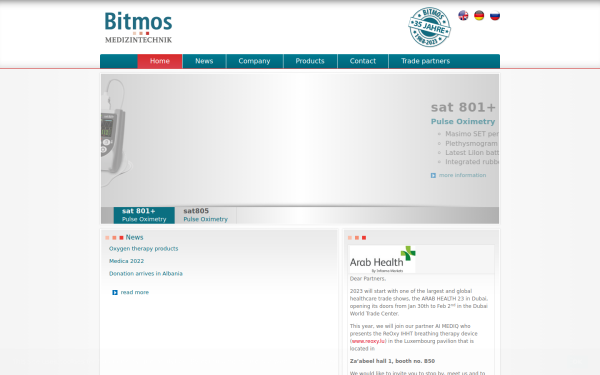600x375 pixels.
Task: Open Oxygen therapy products news link
Action: click(x=143, y=249)
